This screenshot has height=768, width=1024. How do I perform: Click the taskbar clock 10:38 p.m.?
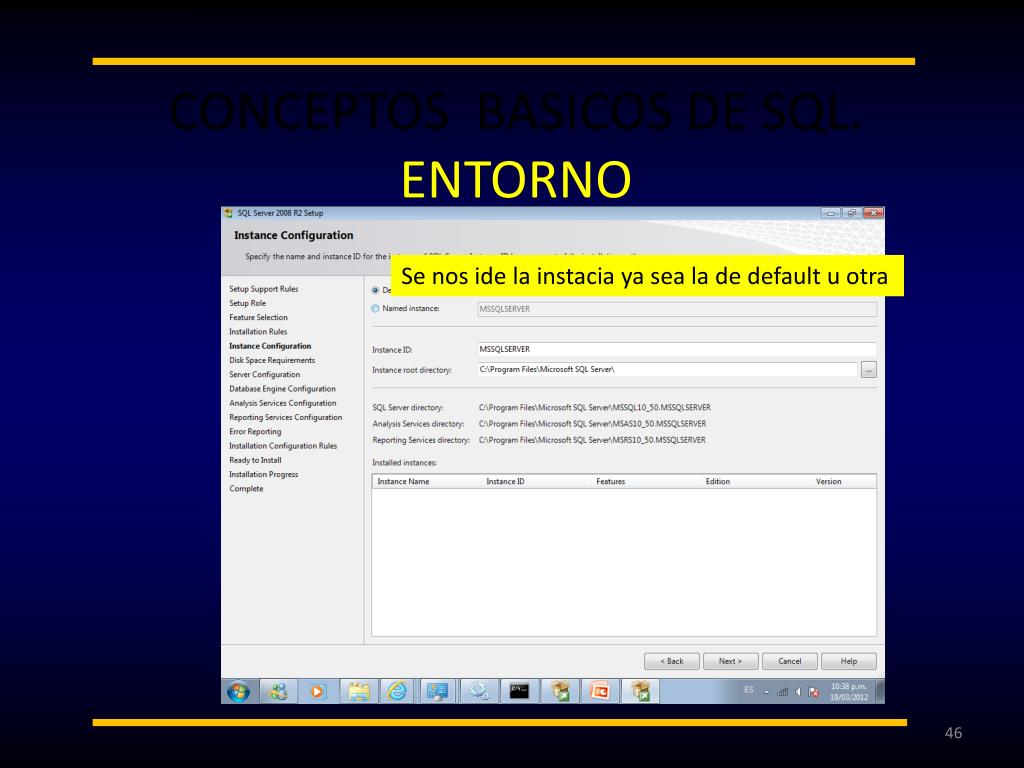tap(848, 692)
